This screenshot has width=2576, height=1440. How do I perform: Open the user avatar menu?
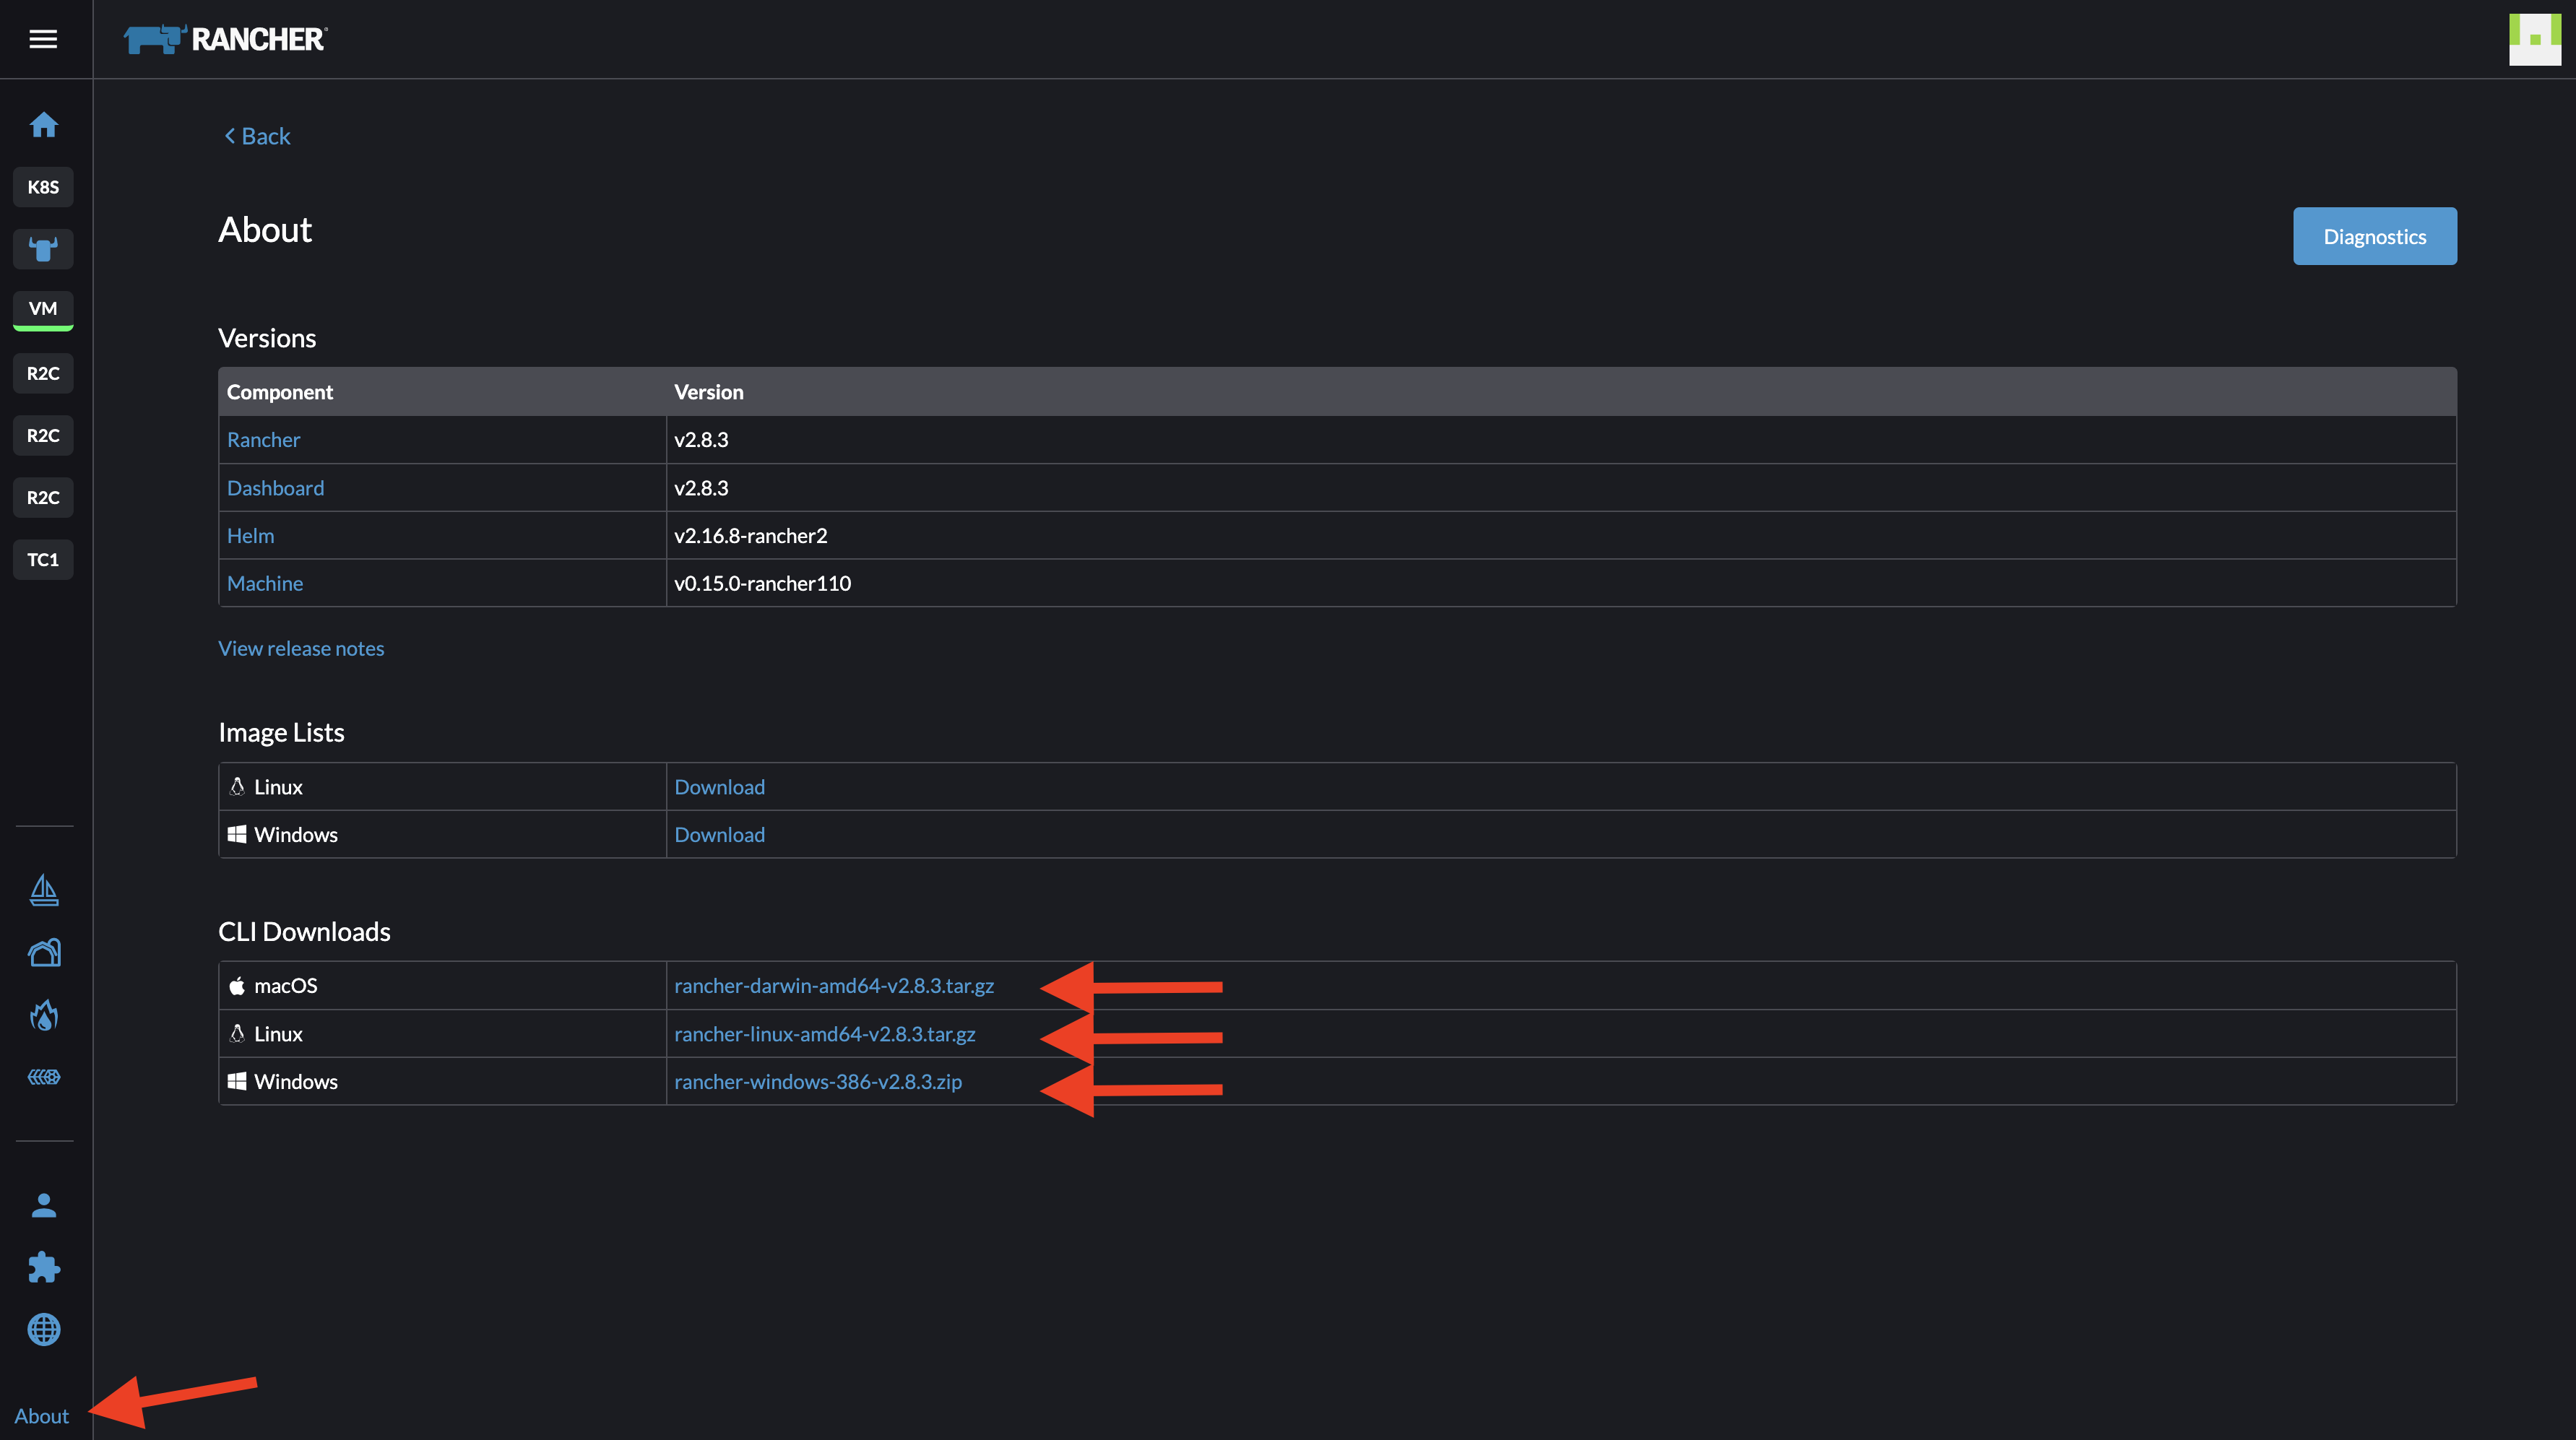tap(2534, 39)
